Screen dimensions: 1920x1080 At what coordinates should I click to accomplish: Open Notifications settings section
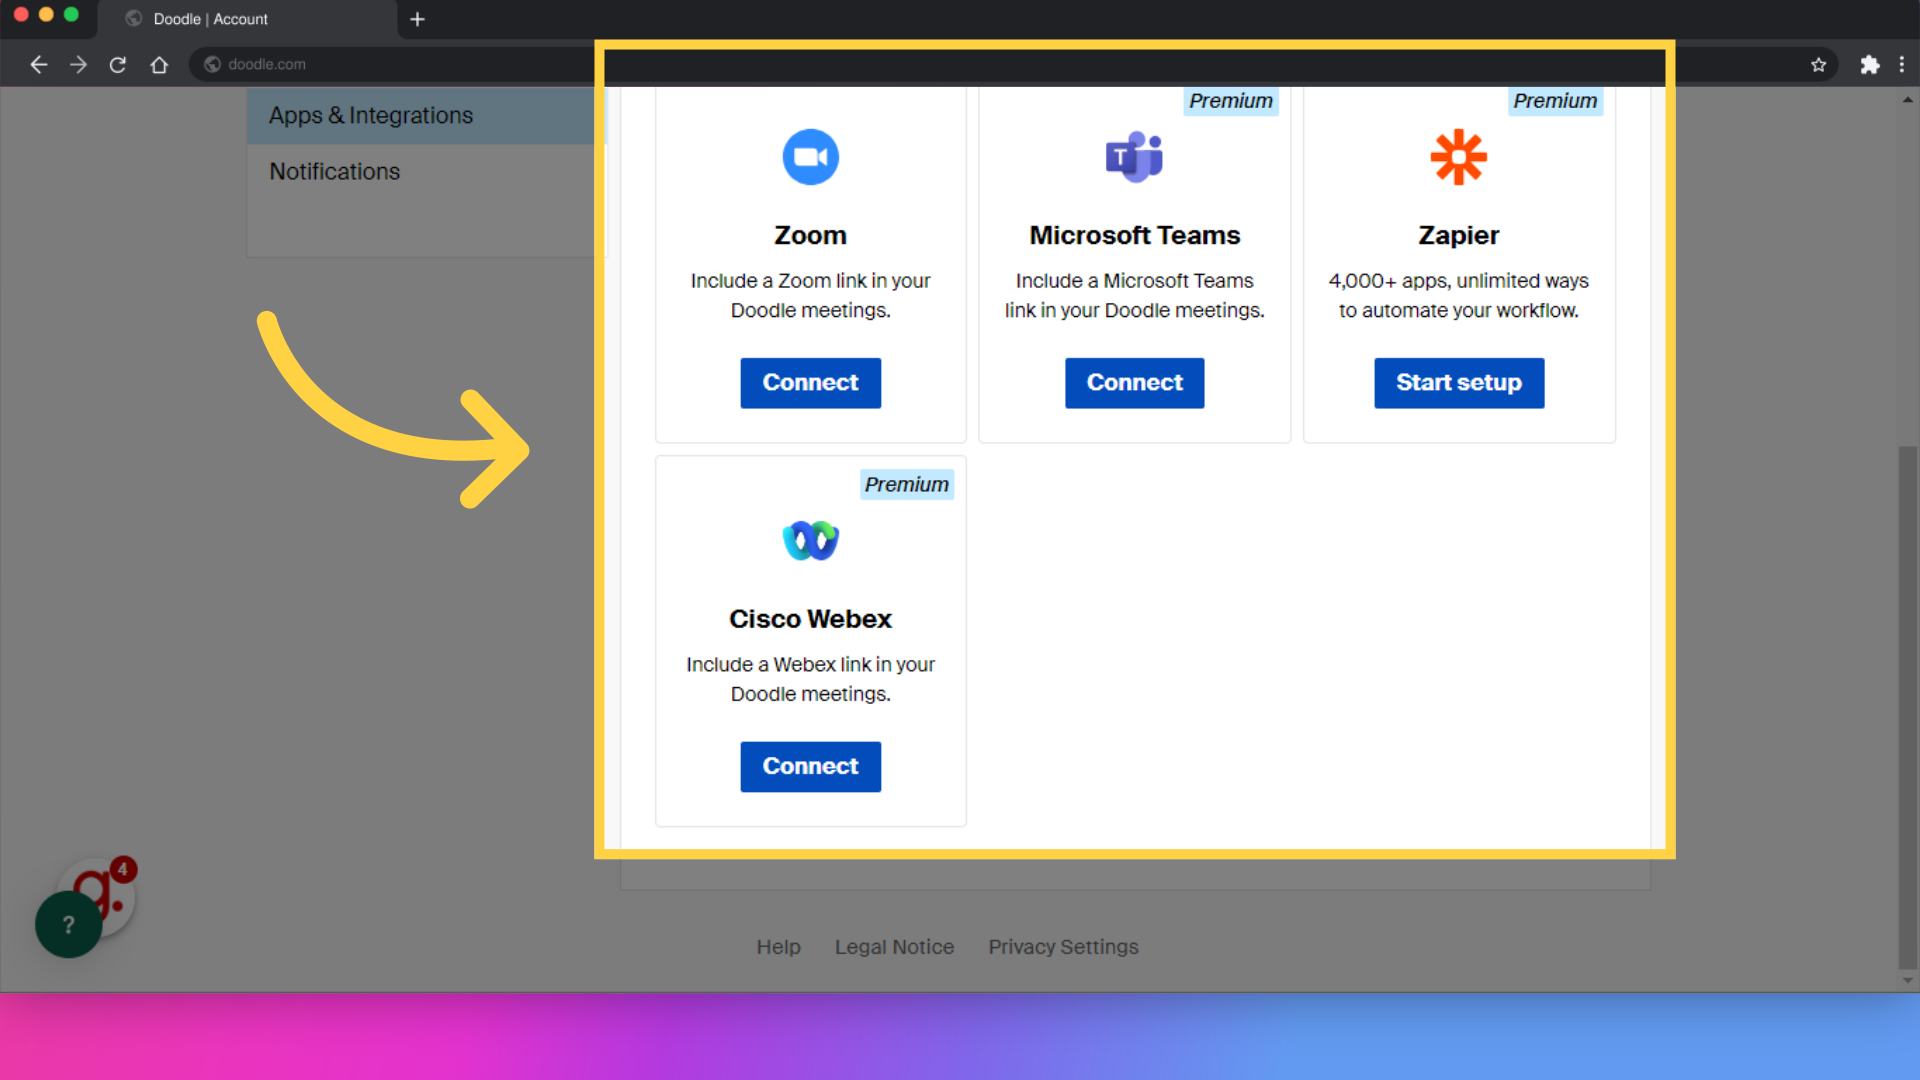click(x=335, y=170)
